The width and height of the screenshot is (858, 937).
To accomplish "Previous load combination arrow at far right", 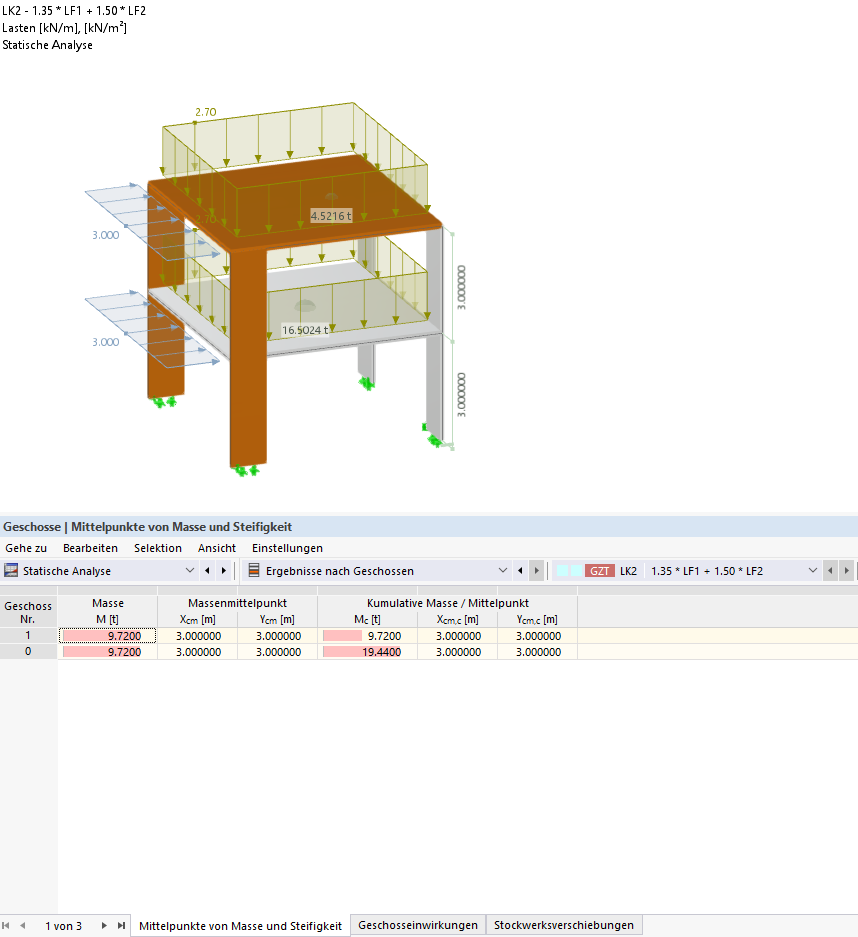I will (830, 571).
